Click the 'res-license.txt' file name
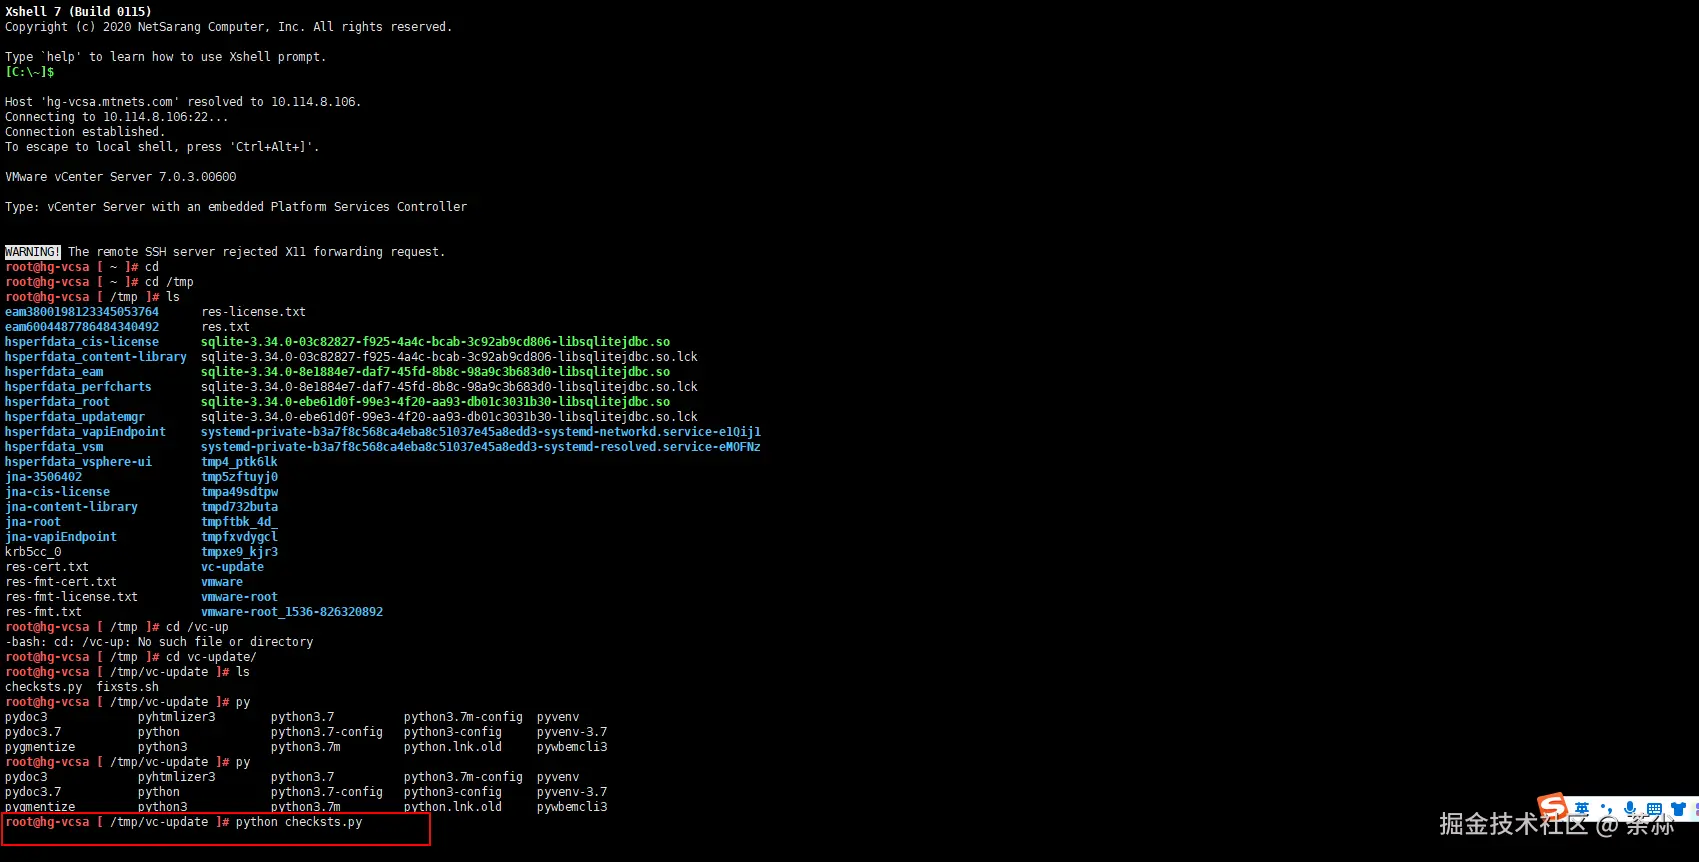Image resolution: width=1699 pixels, height=862 pixels. pos(253,312)
